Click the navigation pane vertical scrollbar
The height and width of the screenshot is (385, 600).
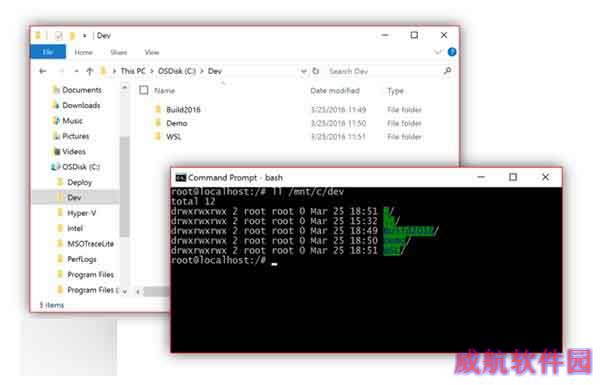(124, 187)
